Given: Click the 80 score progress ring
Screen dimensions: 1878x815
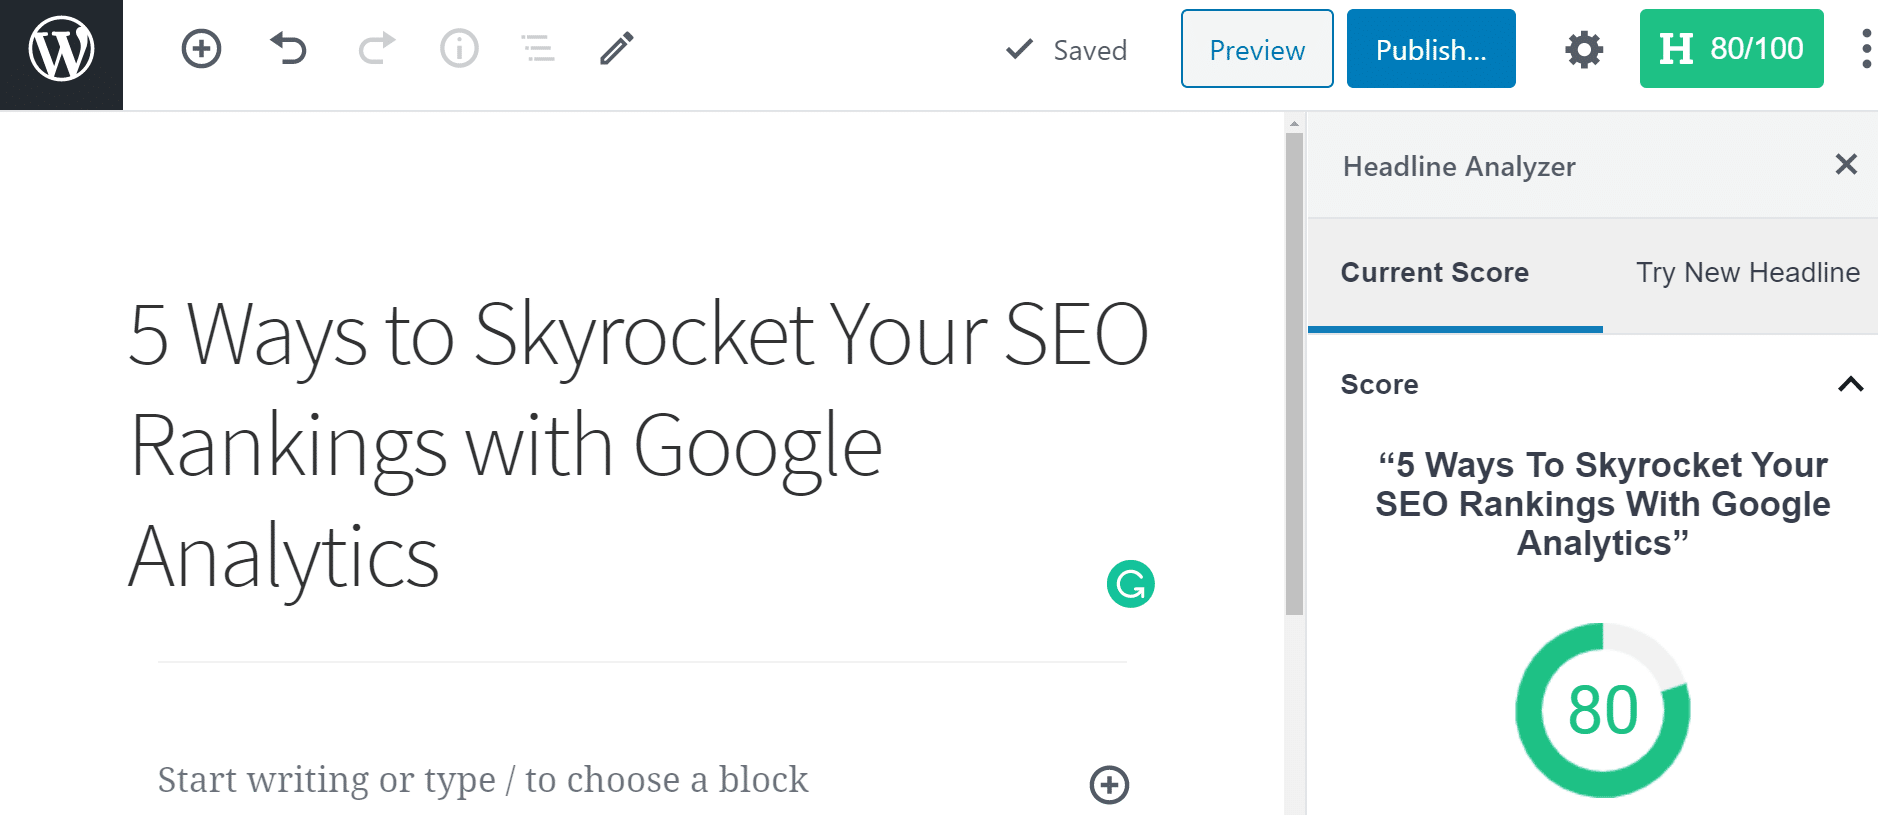Looking at the screenshot, I should click(1603, 710).
